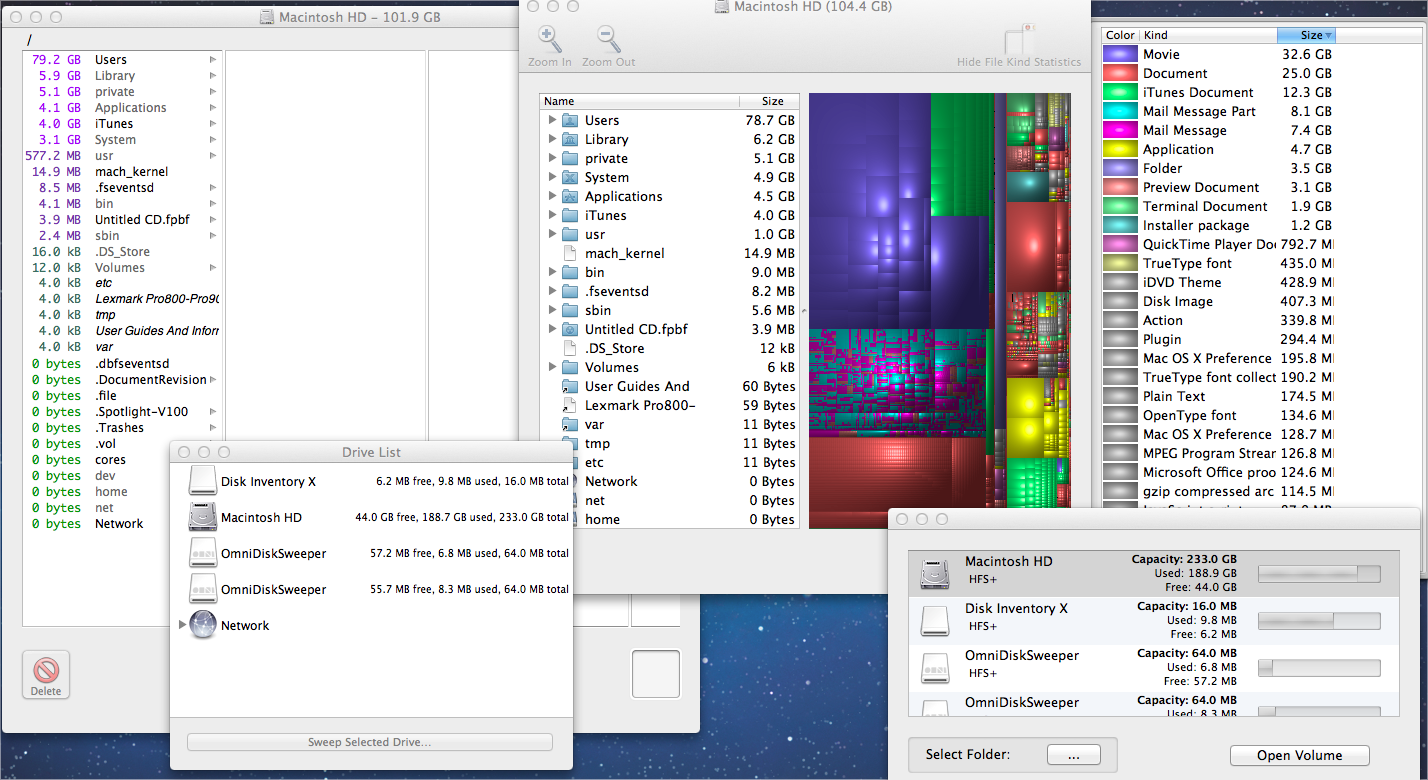
Task: Click Lexmark Pro800- alias icon in tree
Action: [570, 405]
